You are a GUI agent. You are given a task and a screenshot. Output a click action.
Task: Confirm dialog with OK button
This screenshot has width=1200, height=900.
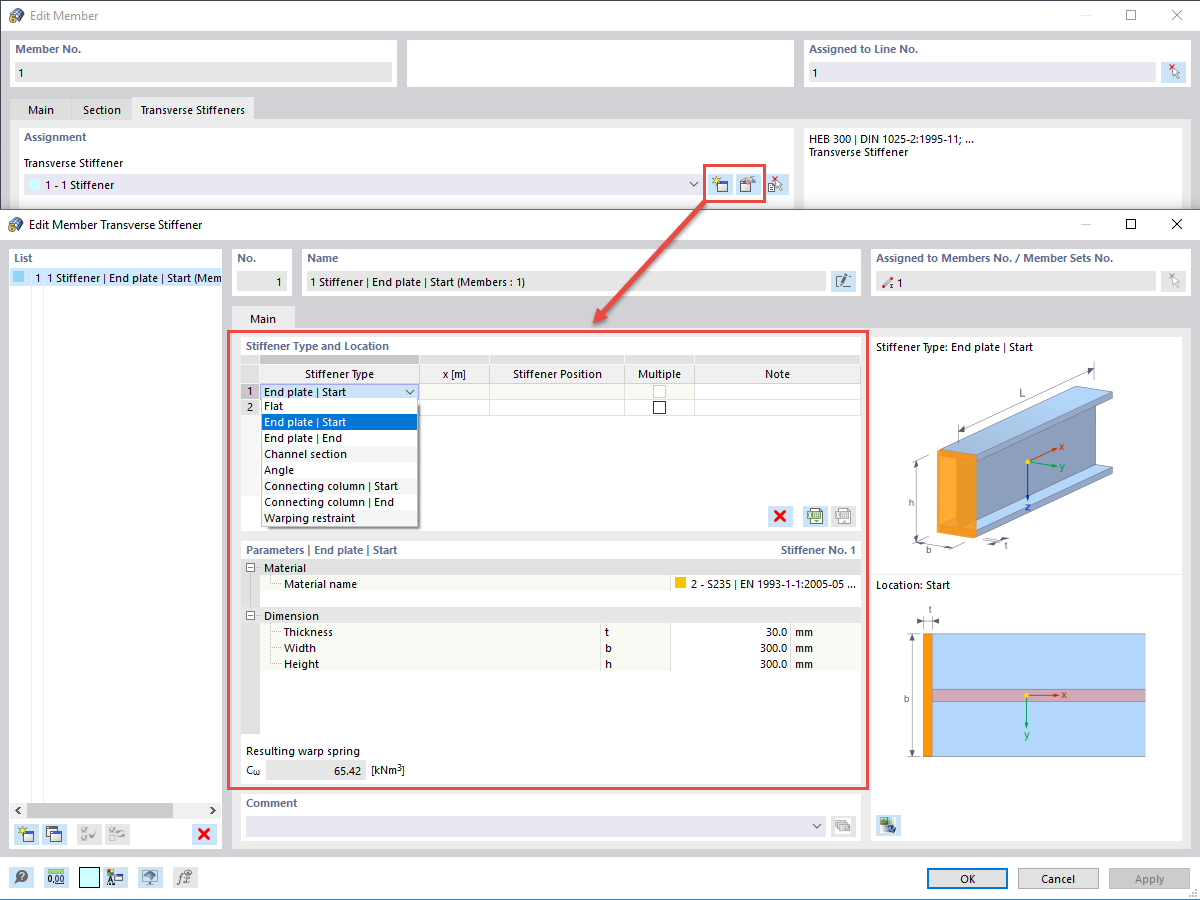click(x=967, y=878)
